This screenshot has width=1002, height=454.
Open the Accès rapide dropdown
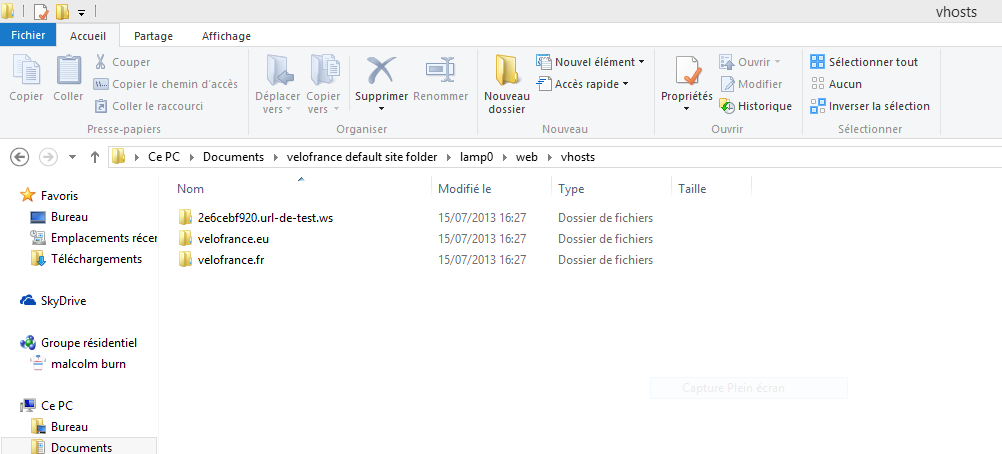(x=583, y=84)
